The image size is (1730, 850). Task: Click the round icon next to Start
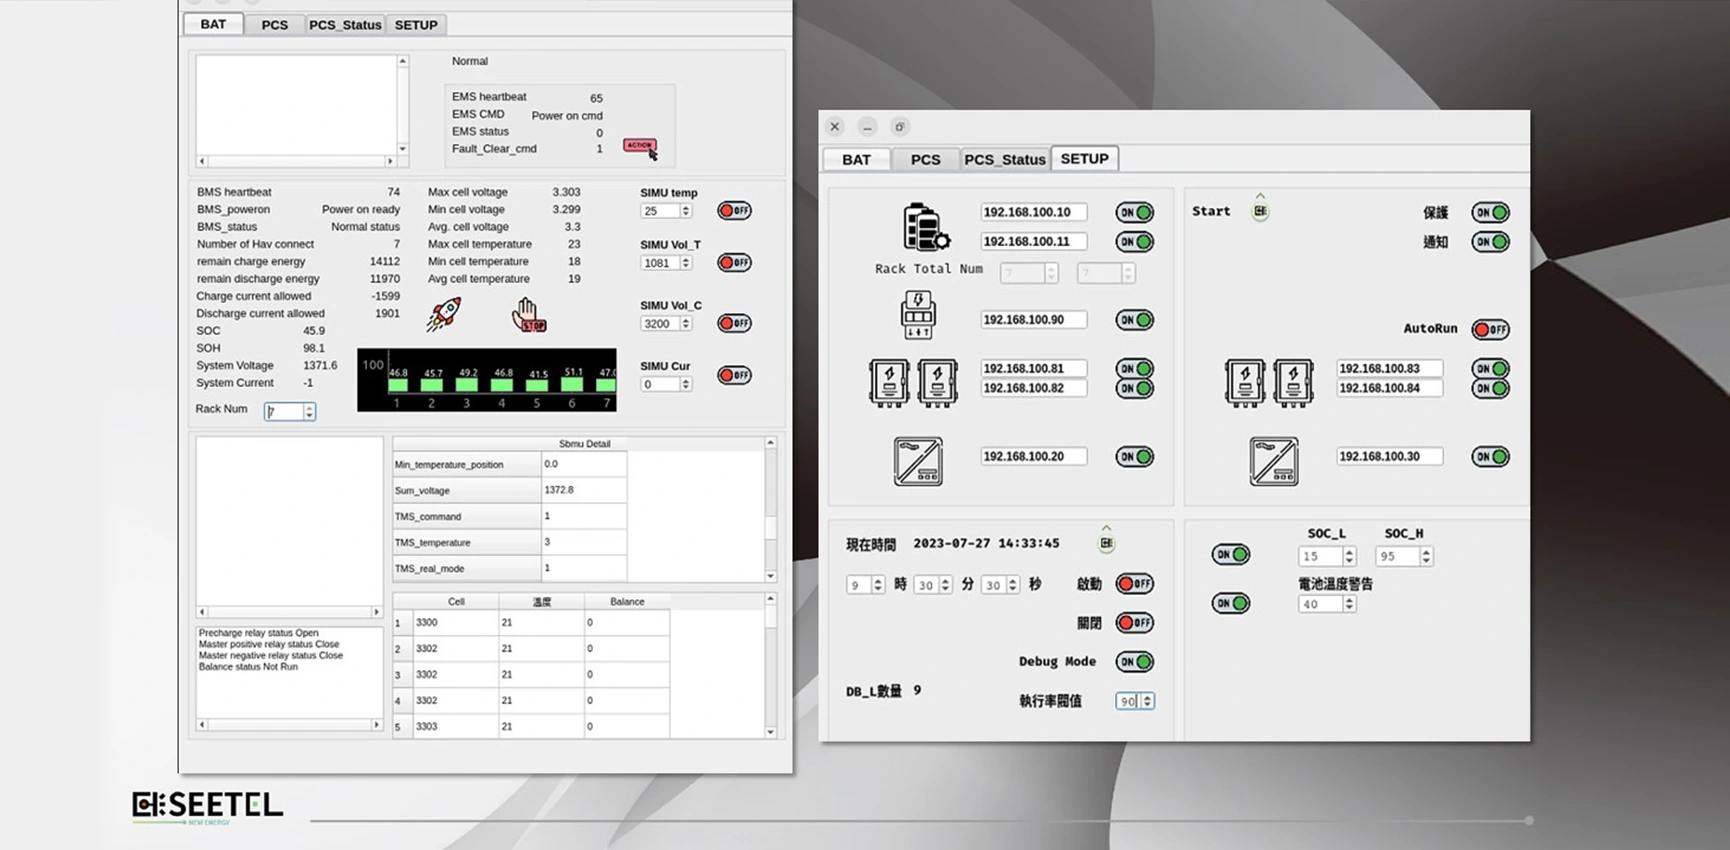[x=1260, y=211]
